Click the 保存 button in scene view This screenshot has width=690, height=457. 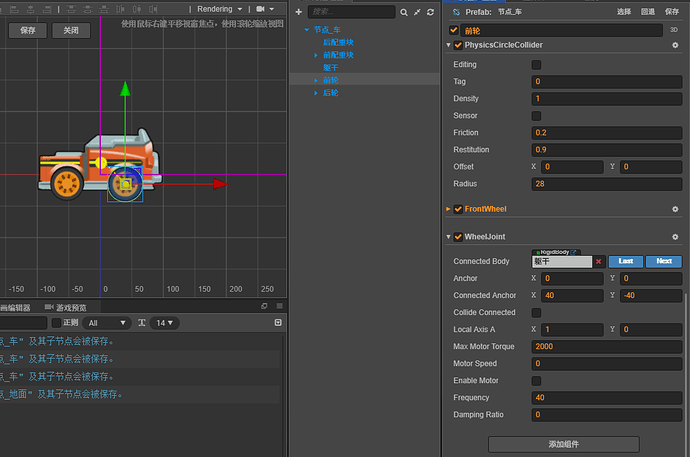pyautogui.click(x=27, y=30)
